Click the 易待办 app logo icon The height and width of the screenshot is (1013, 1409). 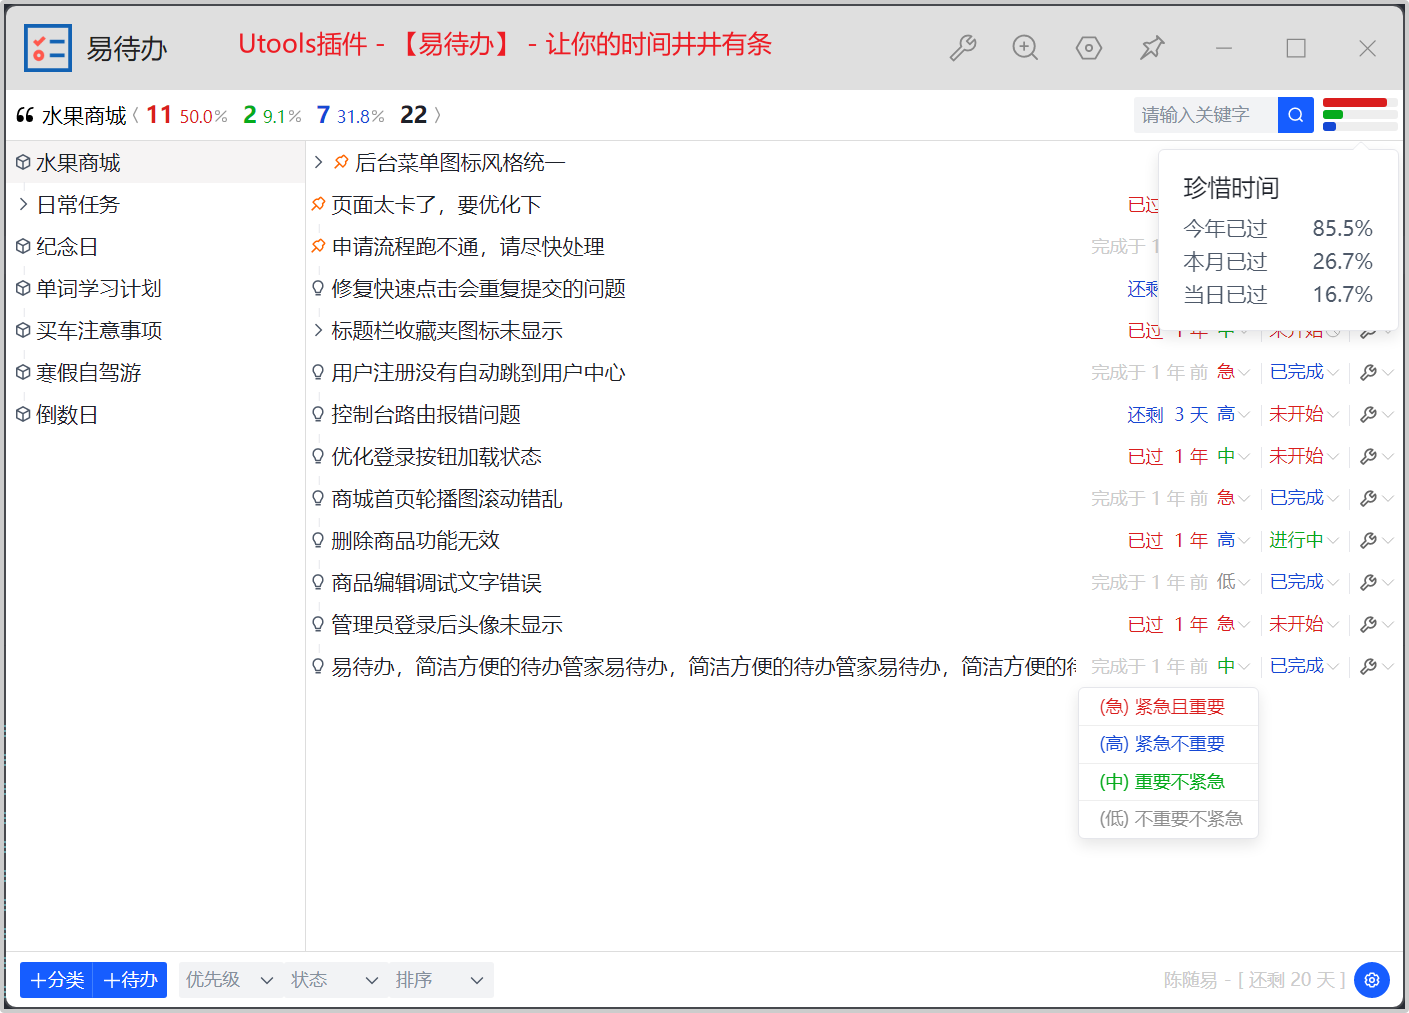tap(48, 48)
